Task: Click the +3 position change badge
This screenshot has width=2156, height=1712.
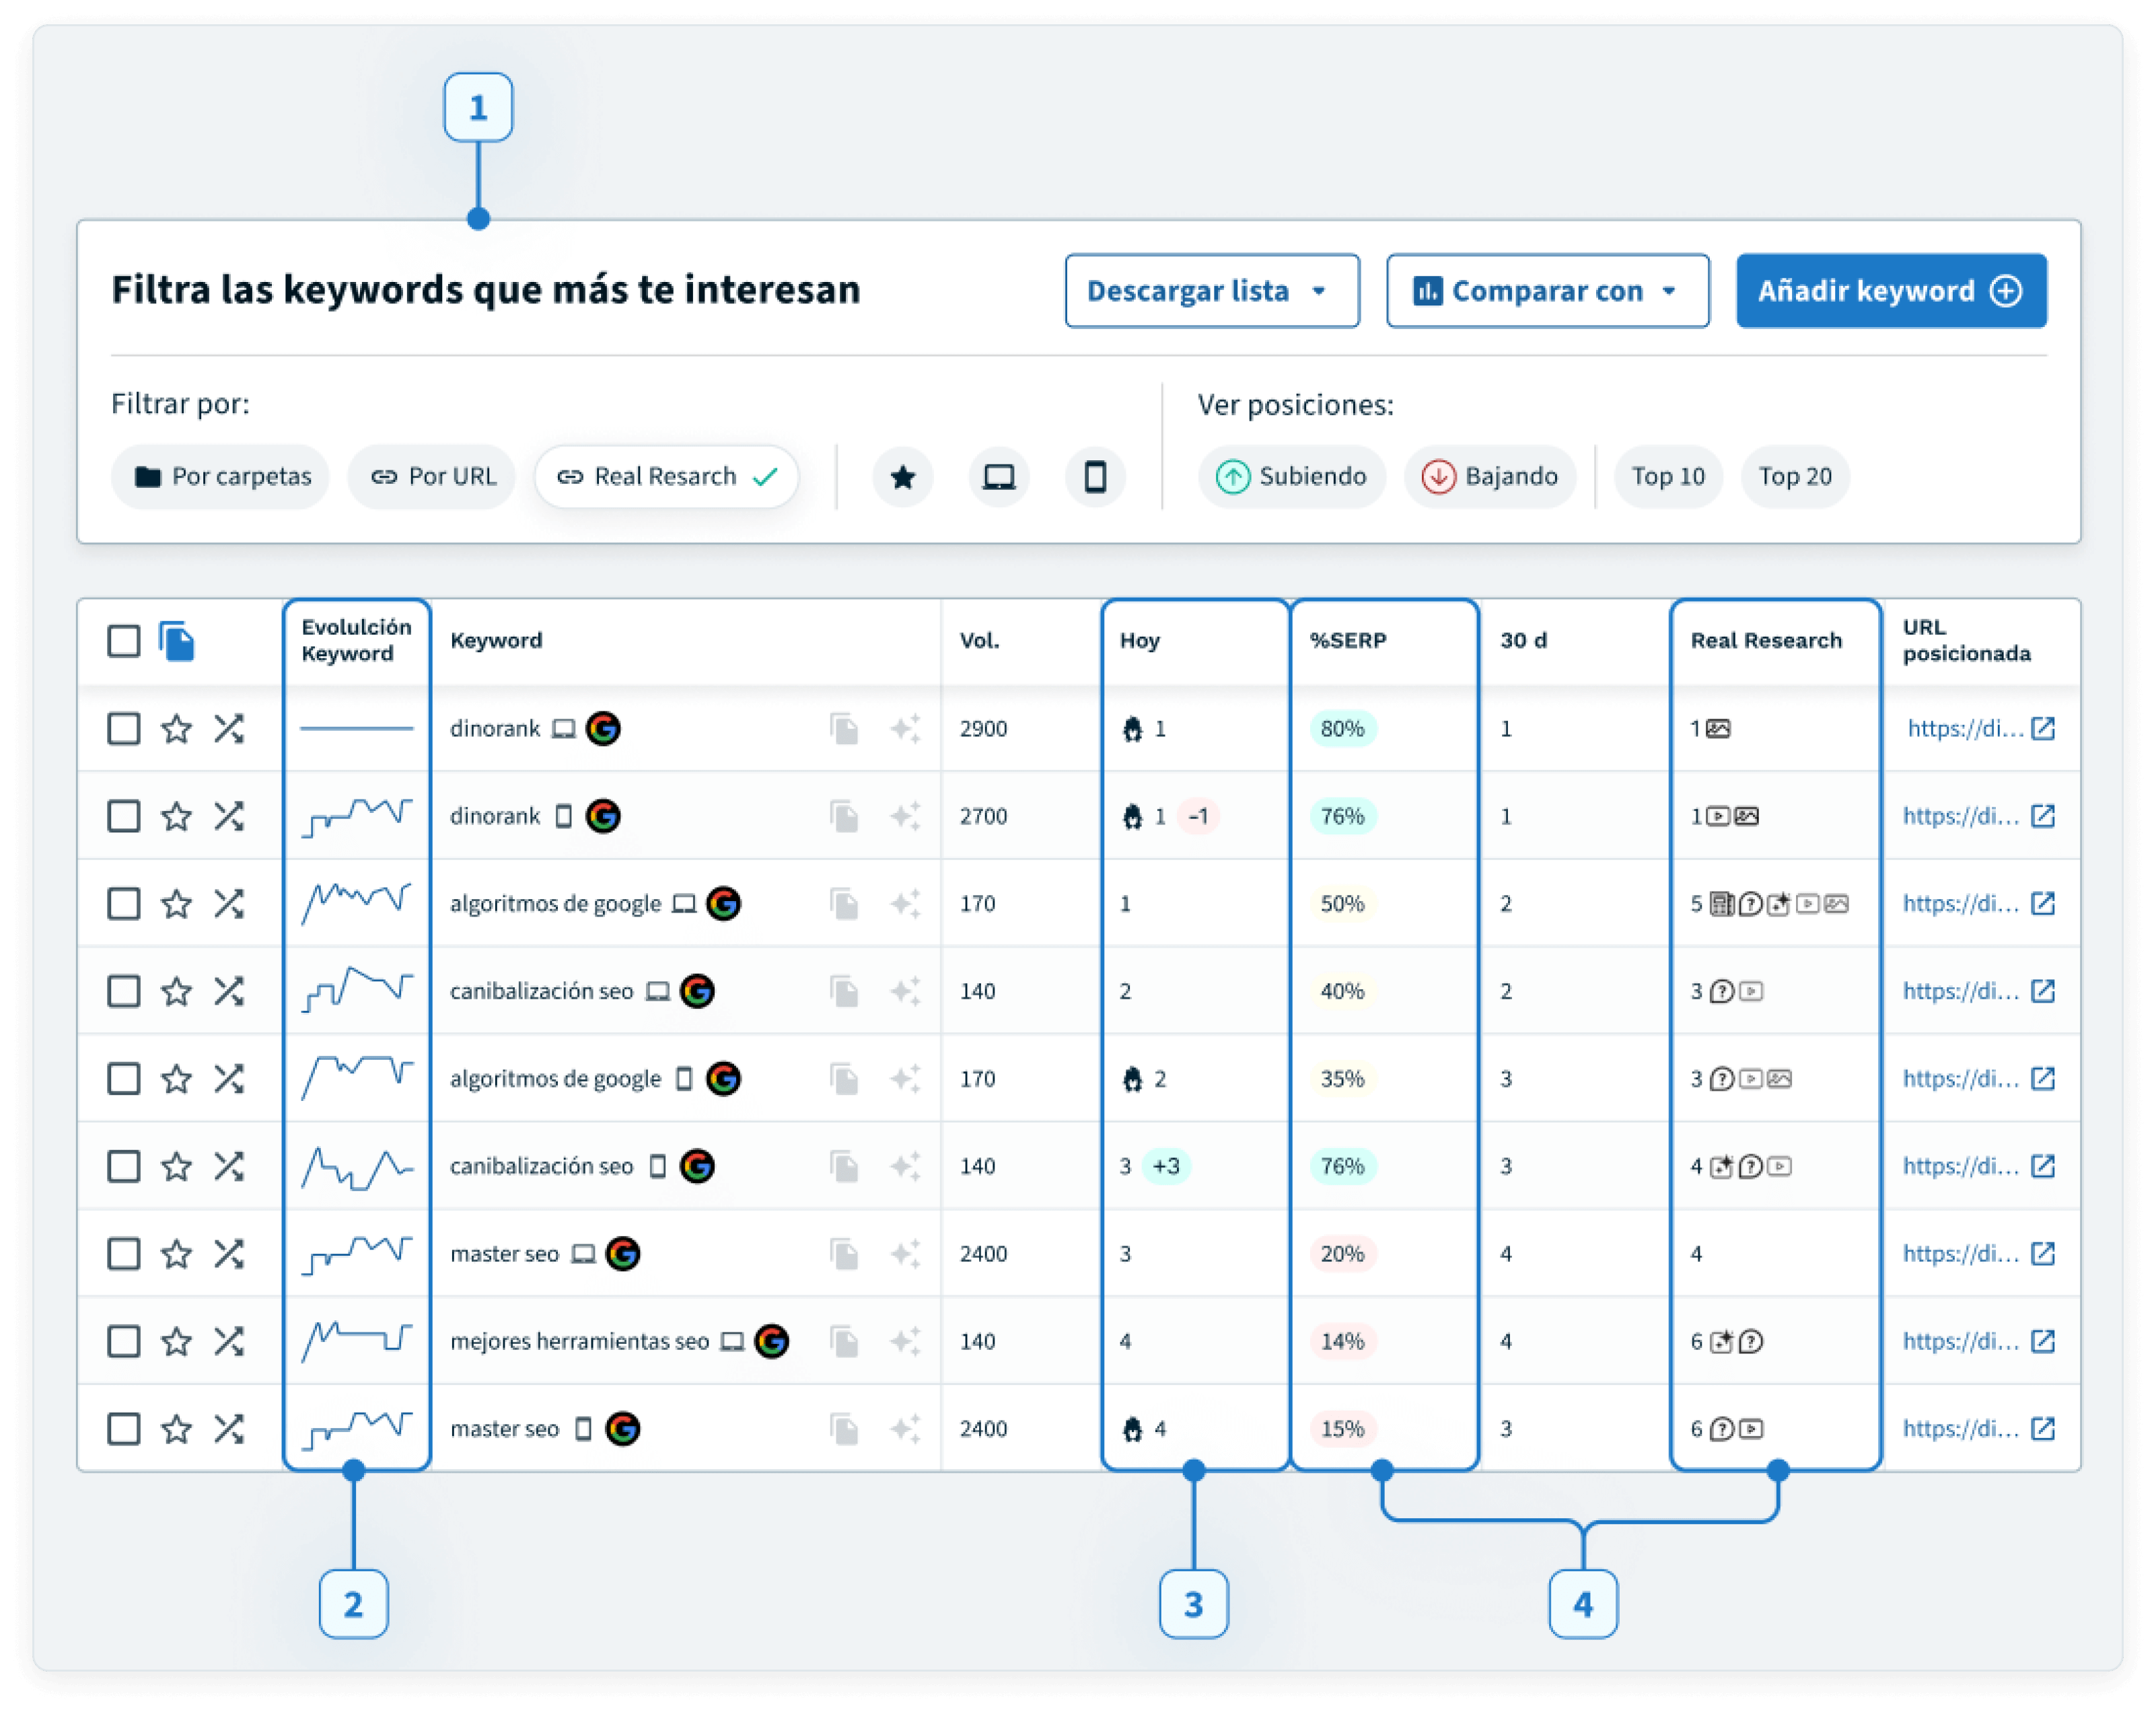Action: (x=1166, y=1166)
